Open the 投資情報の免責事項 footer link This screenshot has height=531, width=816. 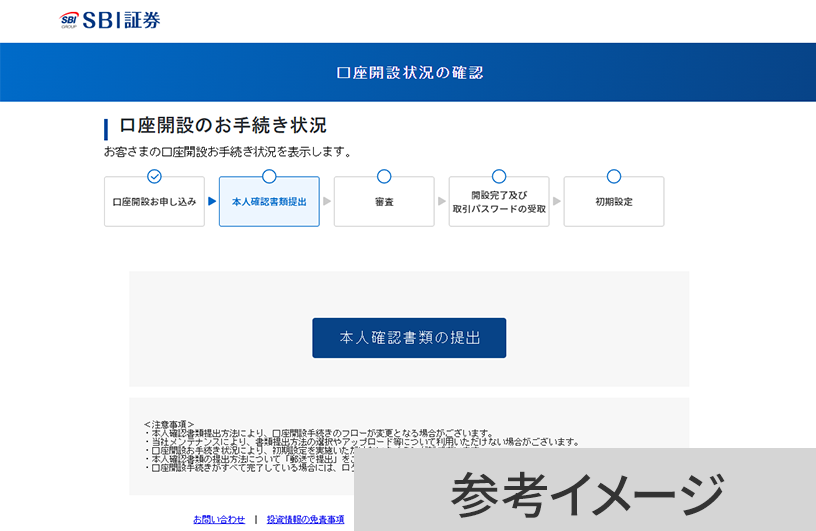[305, 519]
